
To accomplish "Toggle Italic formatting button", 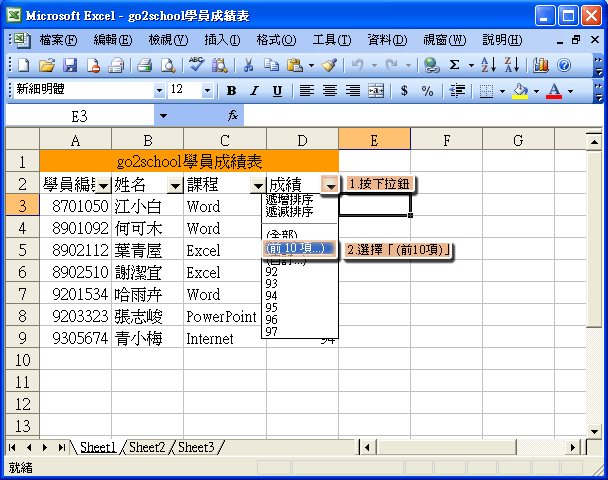I will coord(254,90).
